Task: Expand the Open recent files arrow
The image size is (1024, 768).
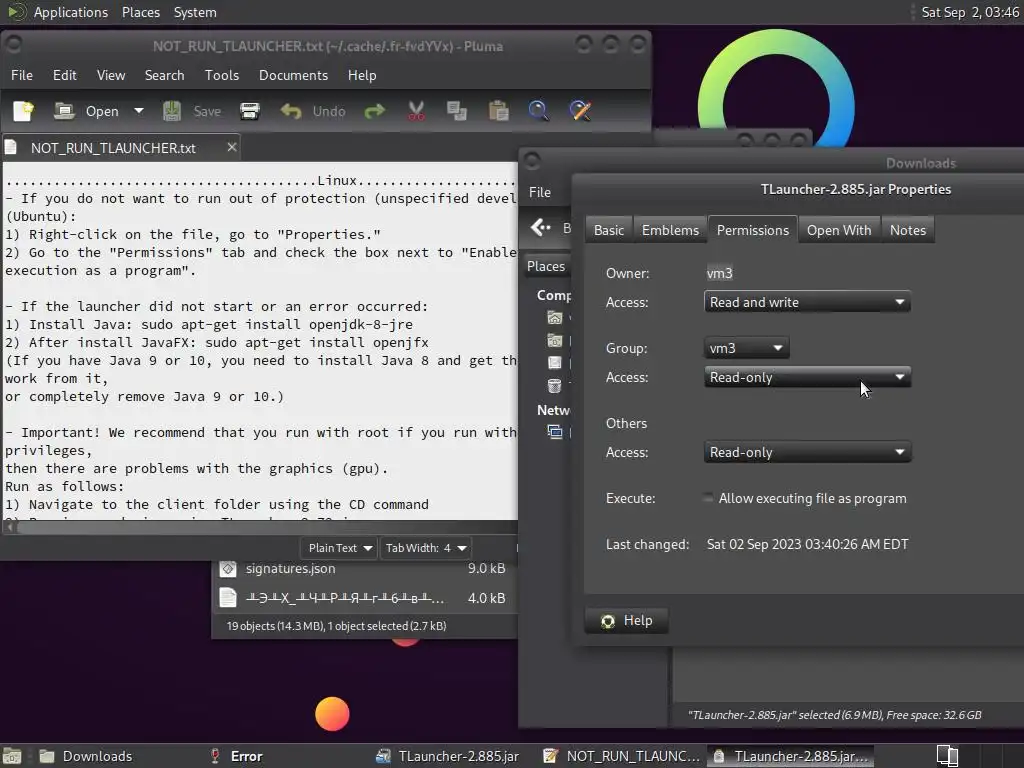Action: (x=138, y=111)
